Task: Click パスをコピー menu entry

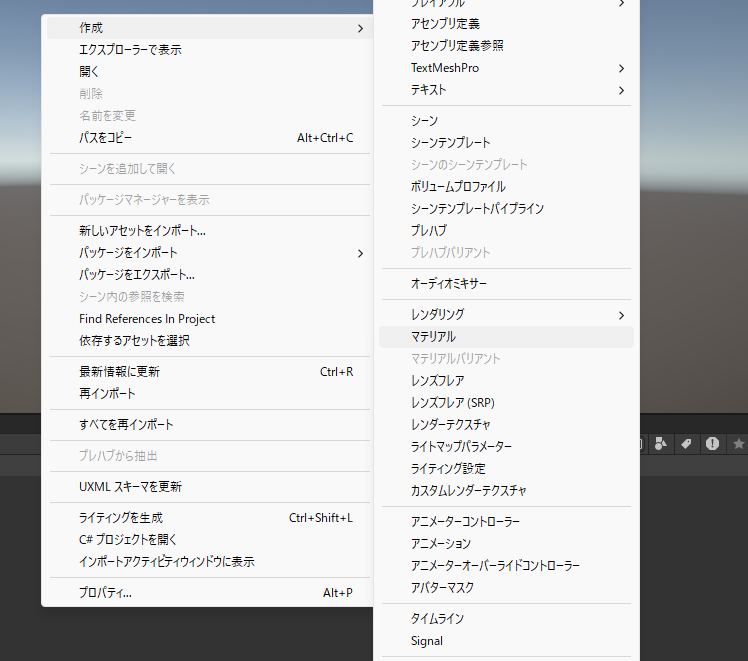Action: coord(106,138)
